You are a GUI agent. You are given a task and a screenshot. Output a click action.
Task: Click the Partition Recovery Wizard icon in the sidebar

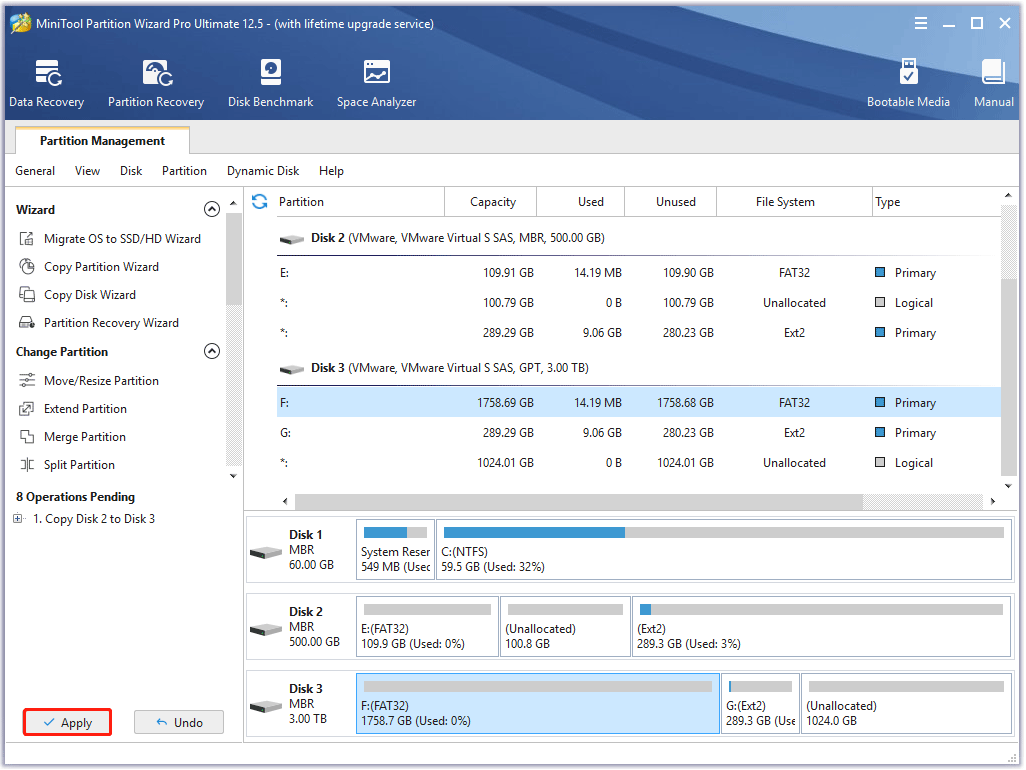(x=27, y=323)
